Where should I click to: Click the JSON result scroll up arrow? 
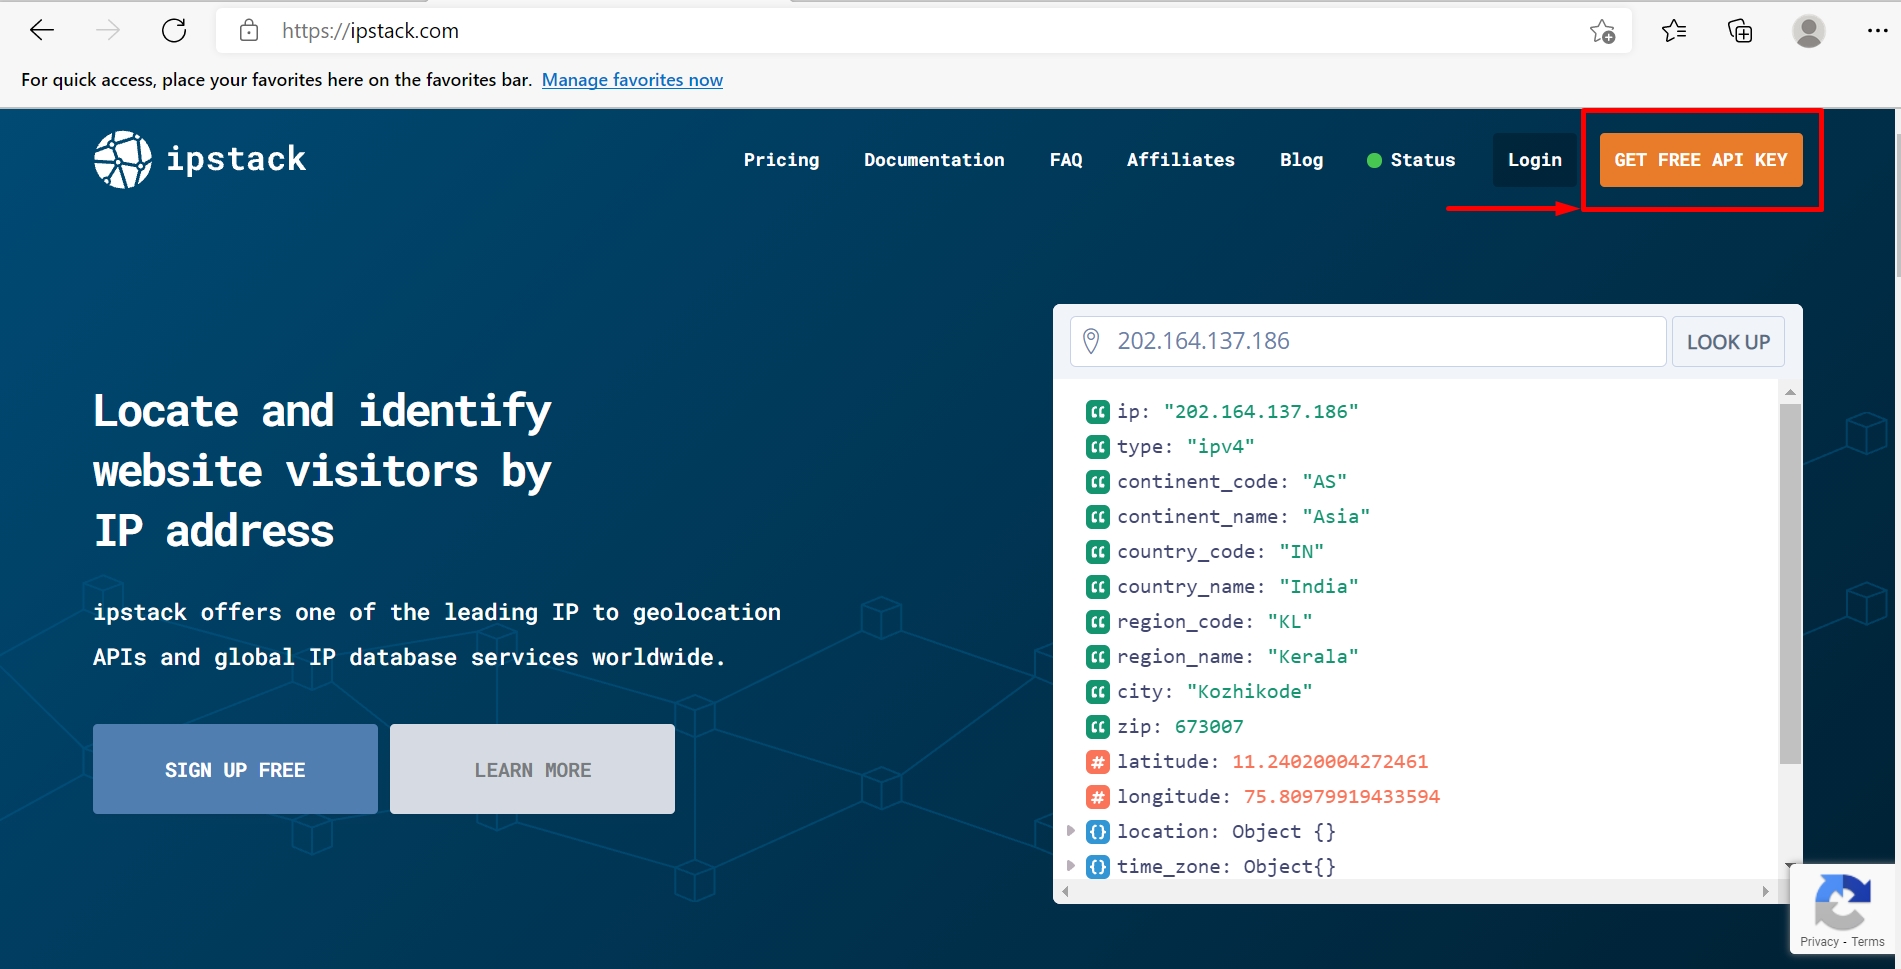coord(1790,392)
